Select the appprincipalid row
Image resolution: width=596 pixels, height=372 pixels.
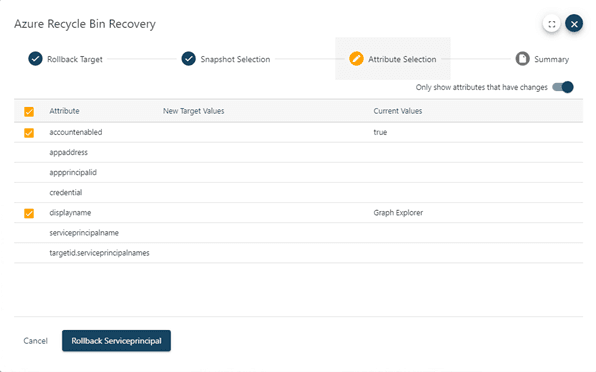[x=298, y=173]
